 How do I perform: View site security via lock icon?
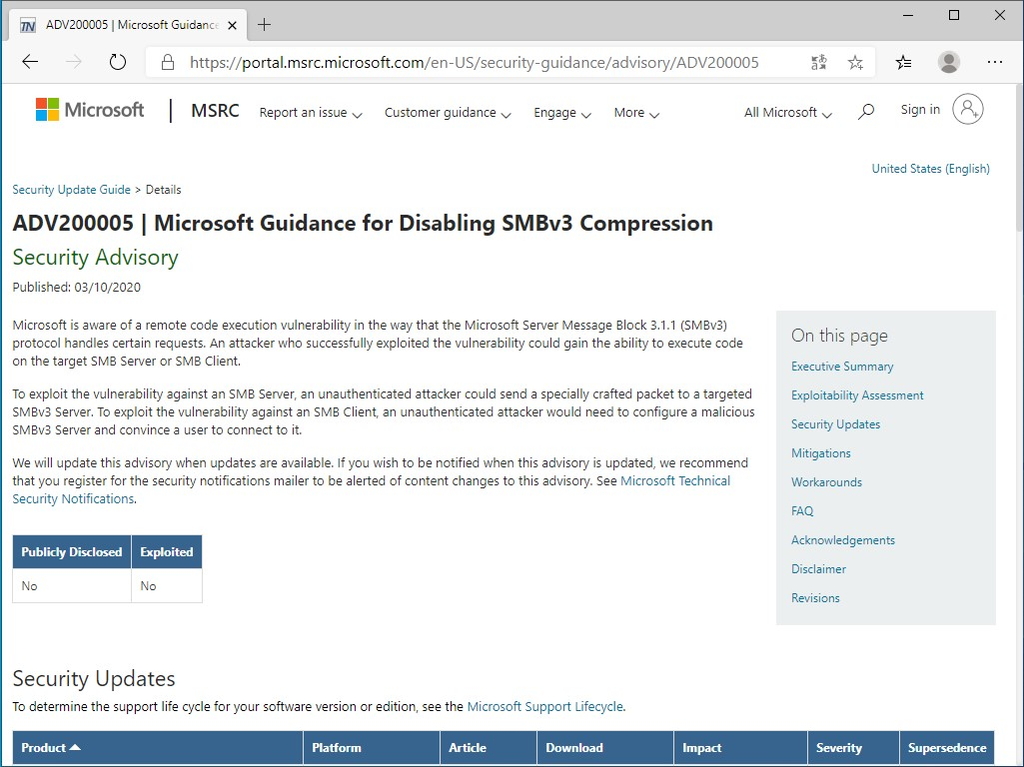click(x=166, y=61)
